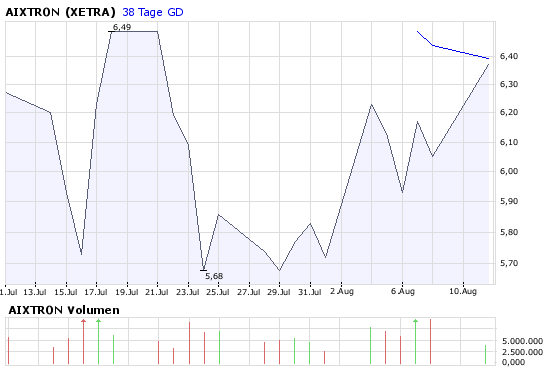
Task: Click the 6,40 price axis label
Action: click(509, 56)
